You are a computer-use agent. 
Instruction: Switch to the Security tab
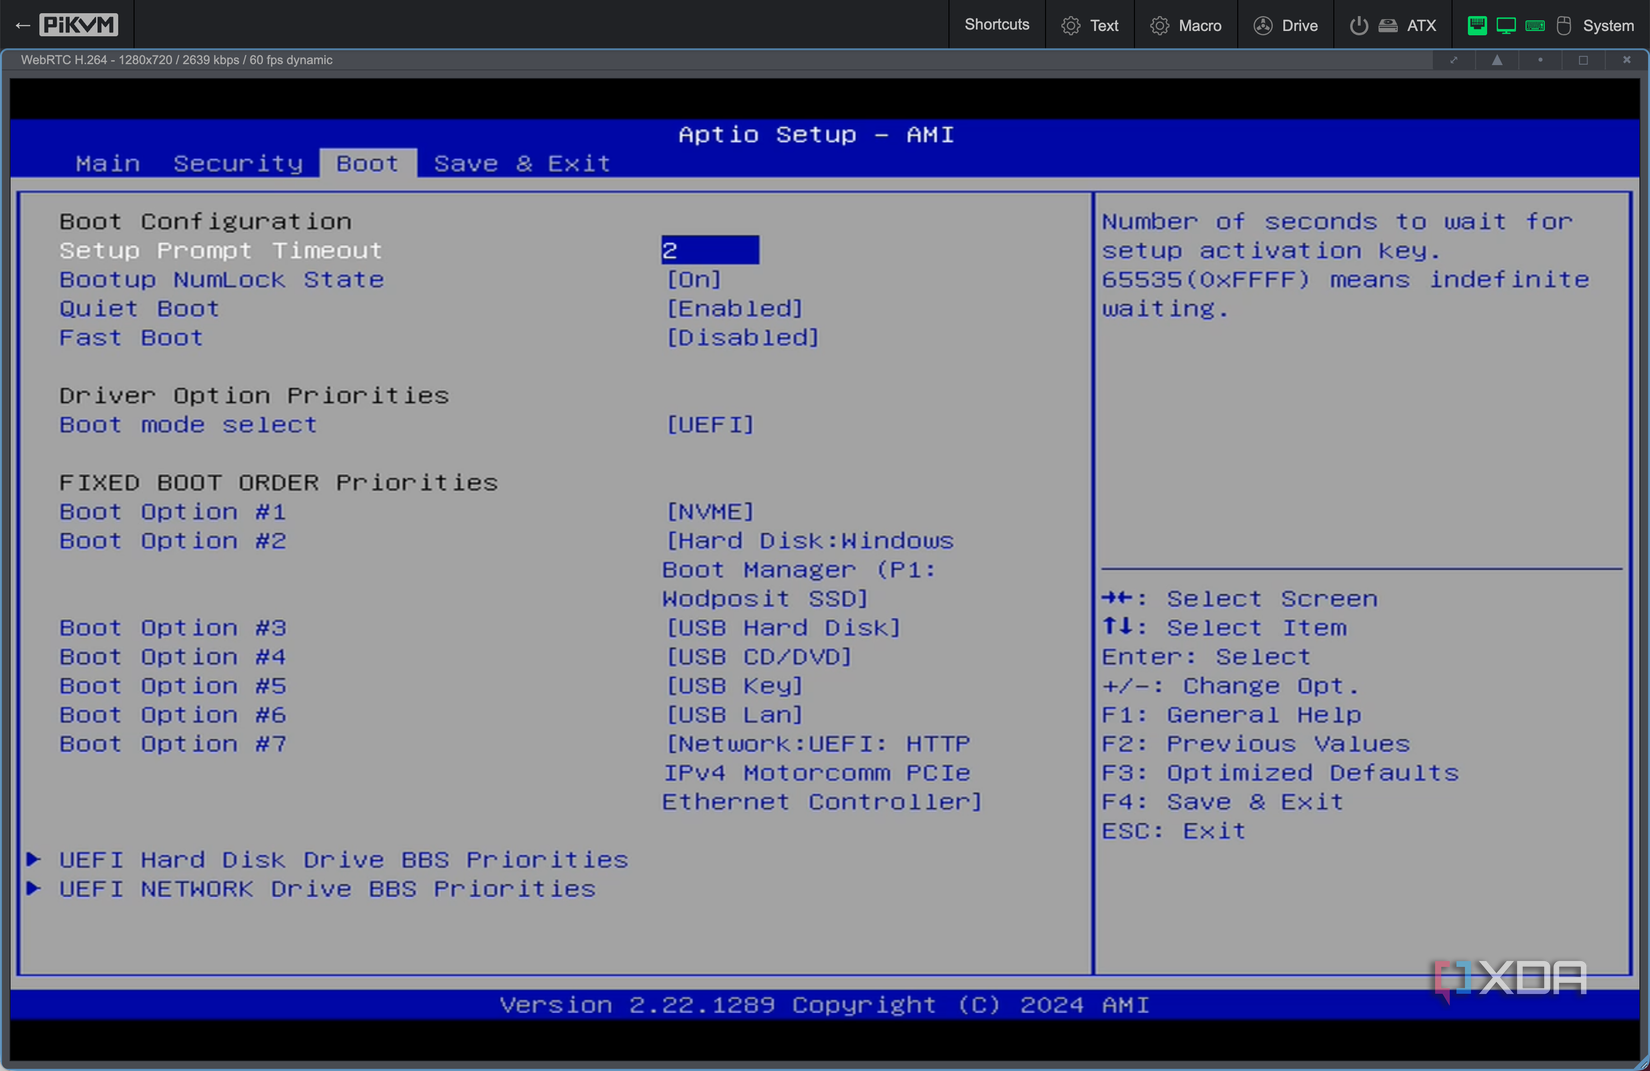[x=238, y=163]
